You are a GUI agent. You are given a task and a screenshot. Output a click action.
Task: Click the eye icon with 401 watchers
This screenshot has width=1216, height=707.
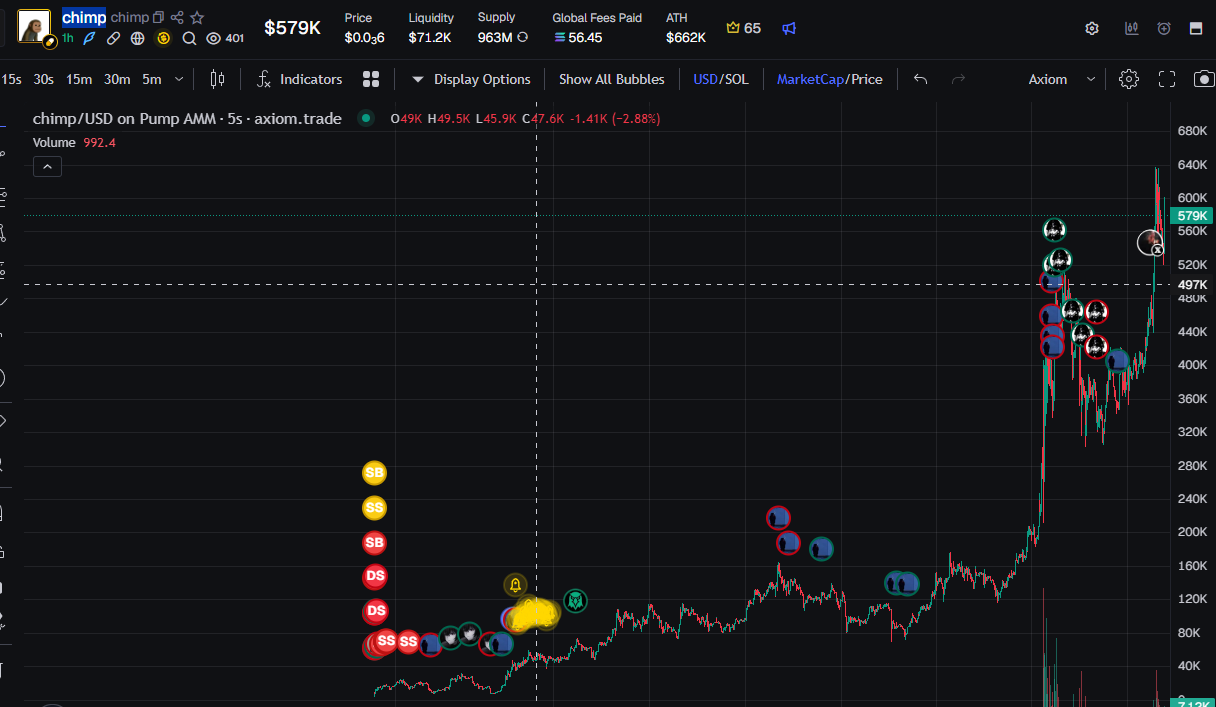213,38
